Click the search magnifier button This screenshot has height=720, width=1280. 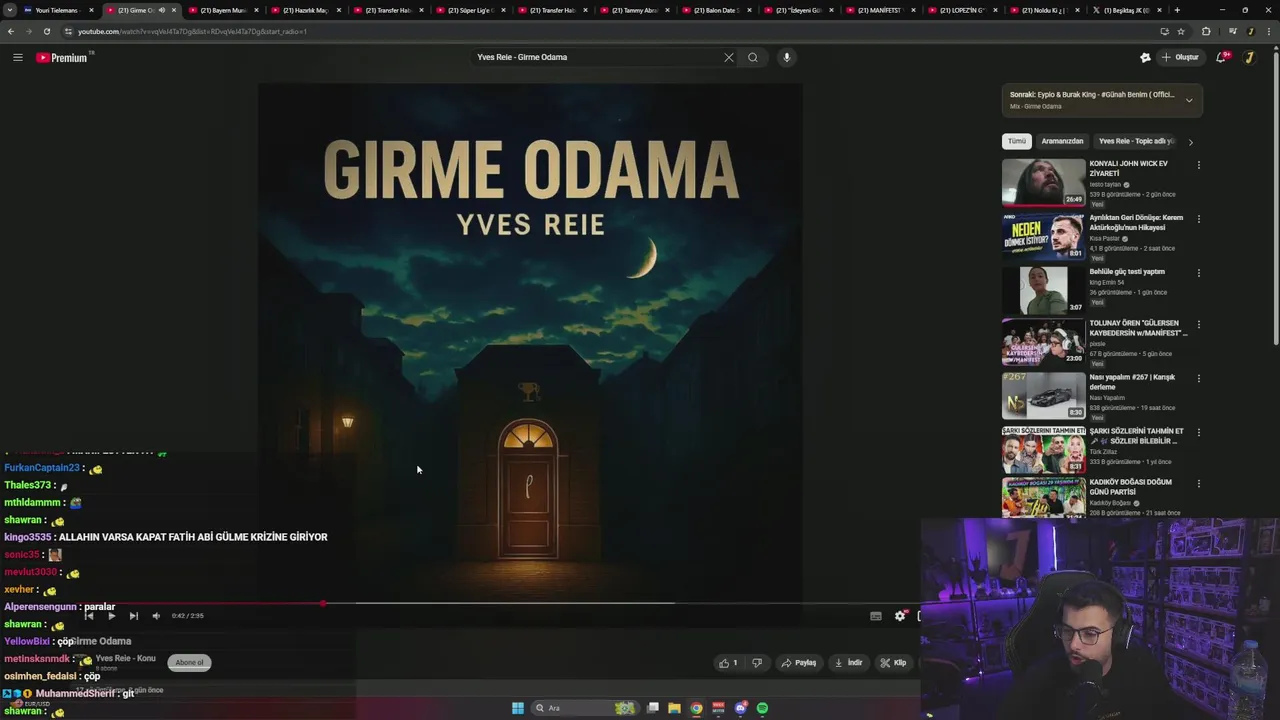753,57
